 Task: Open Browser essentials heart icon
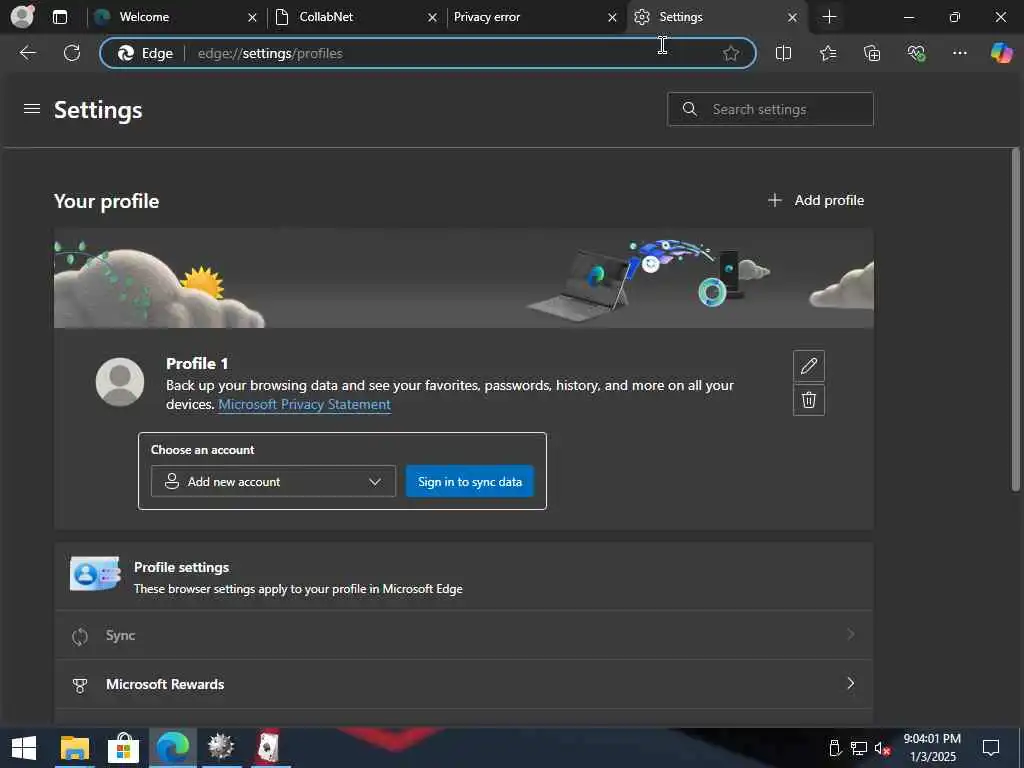[x=916, y=53]
